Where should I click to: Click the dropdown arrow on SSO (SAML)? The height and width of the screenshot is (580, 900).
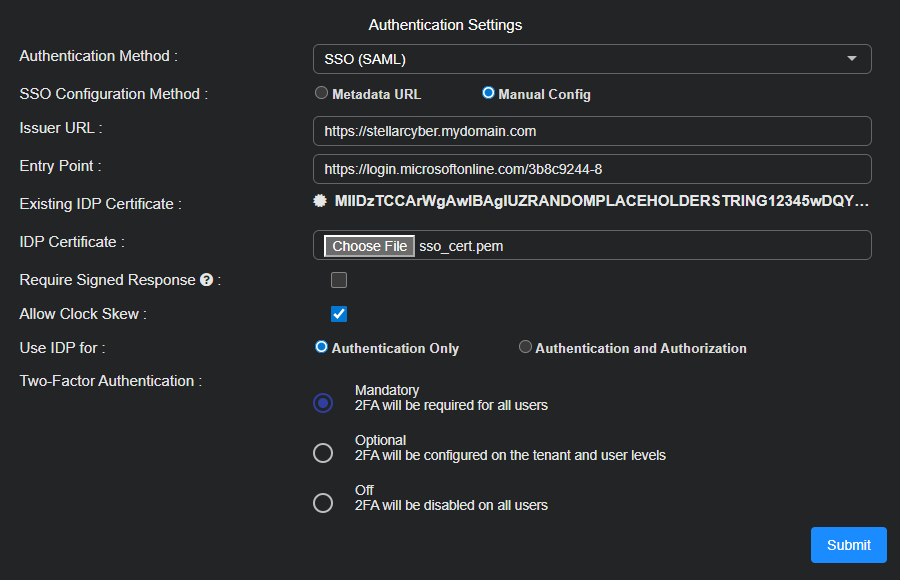[x=852, y=59]
